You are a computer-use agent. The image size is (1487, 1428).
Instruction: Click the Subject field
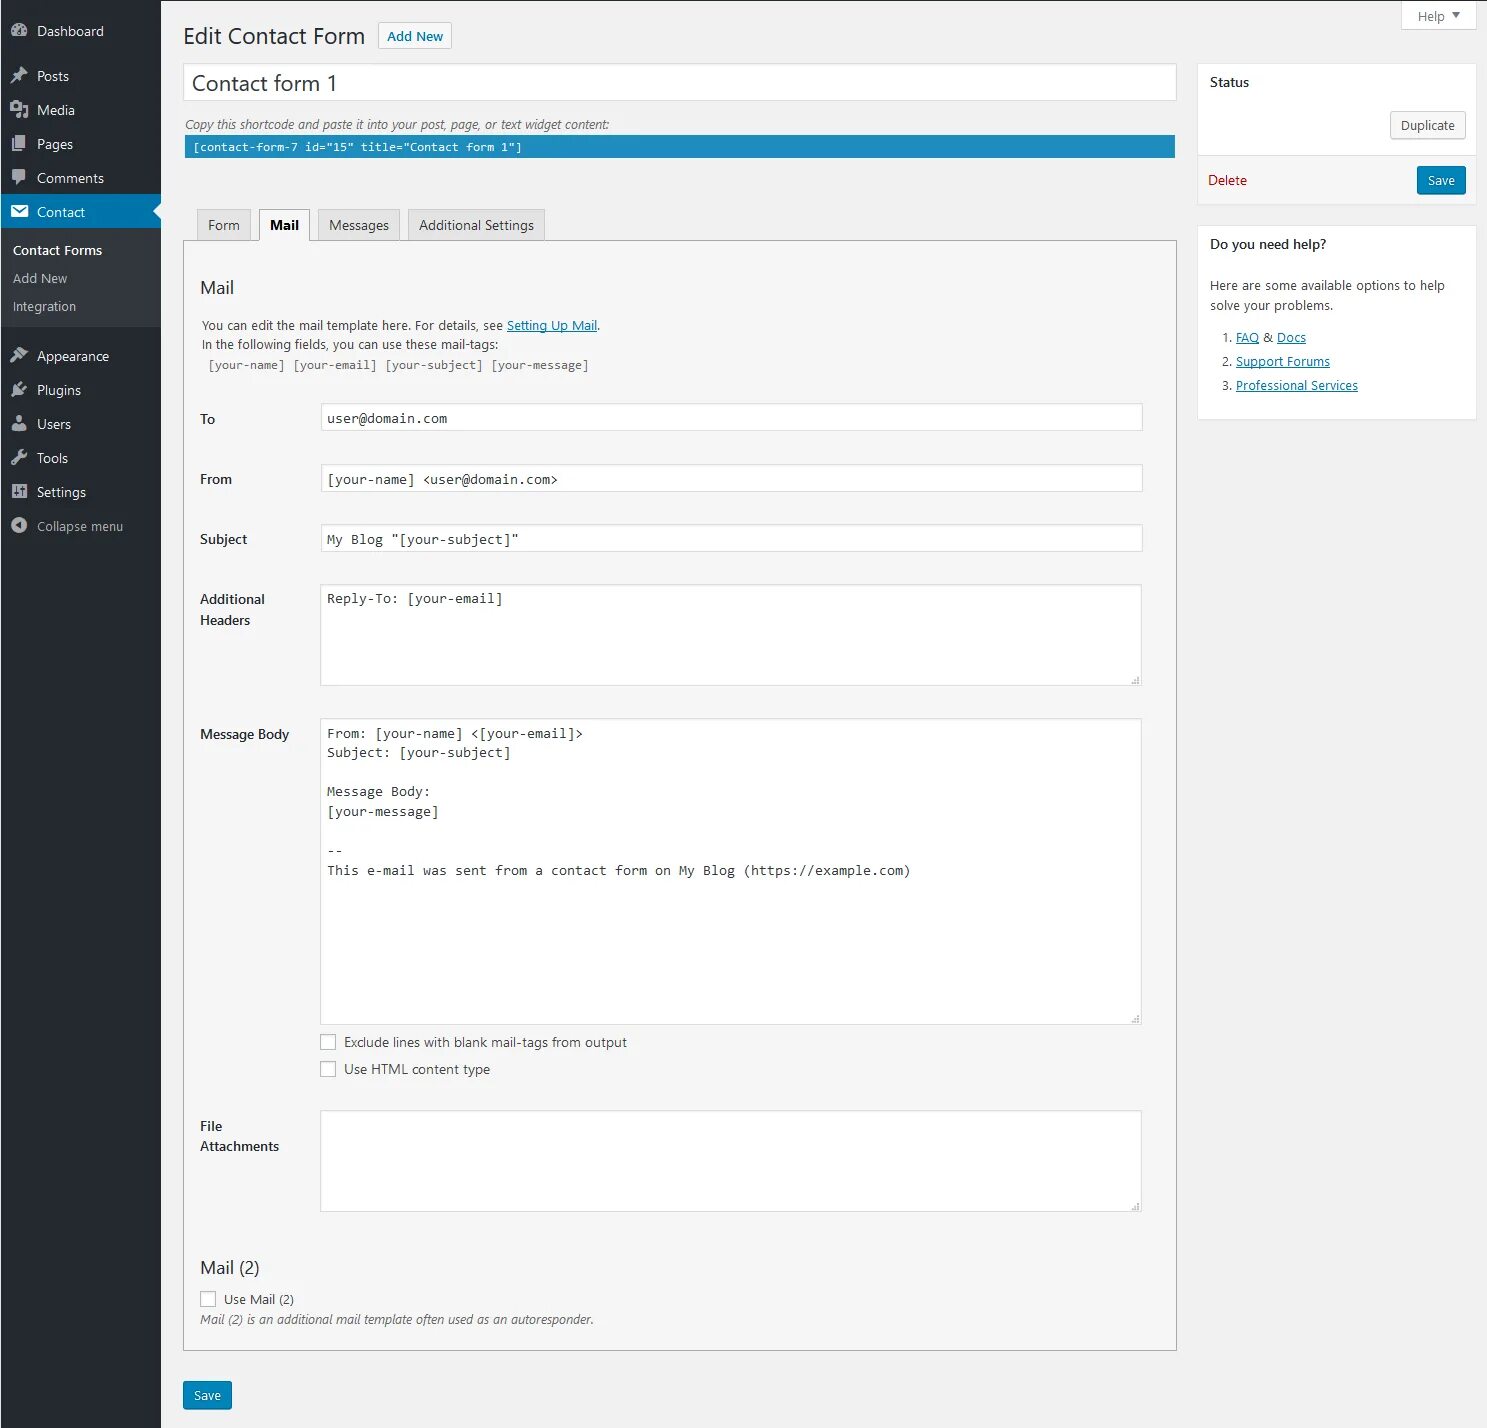pos(731,539)
